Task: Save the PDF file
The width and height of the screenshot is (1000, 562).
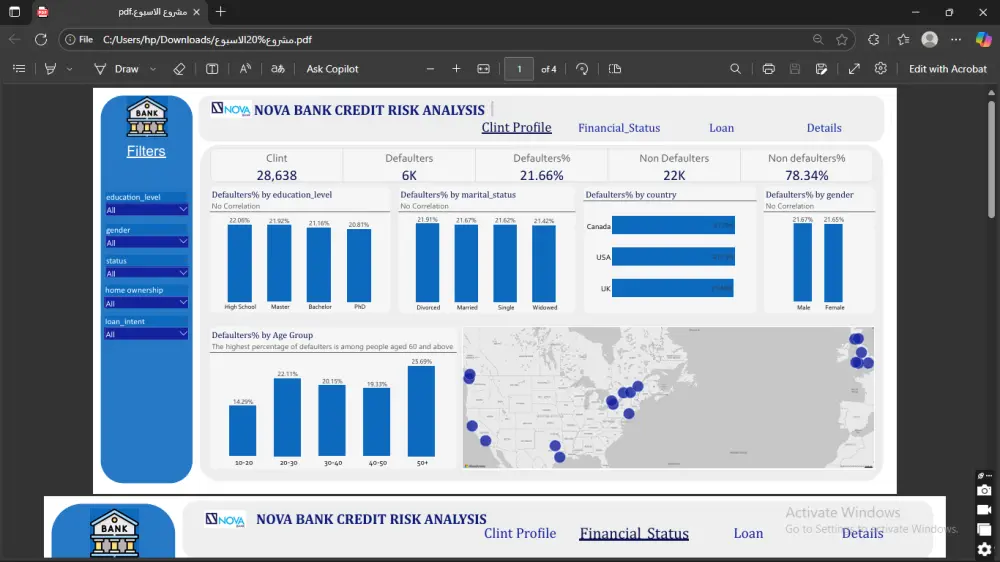Action: [795, 69]
